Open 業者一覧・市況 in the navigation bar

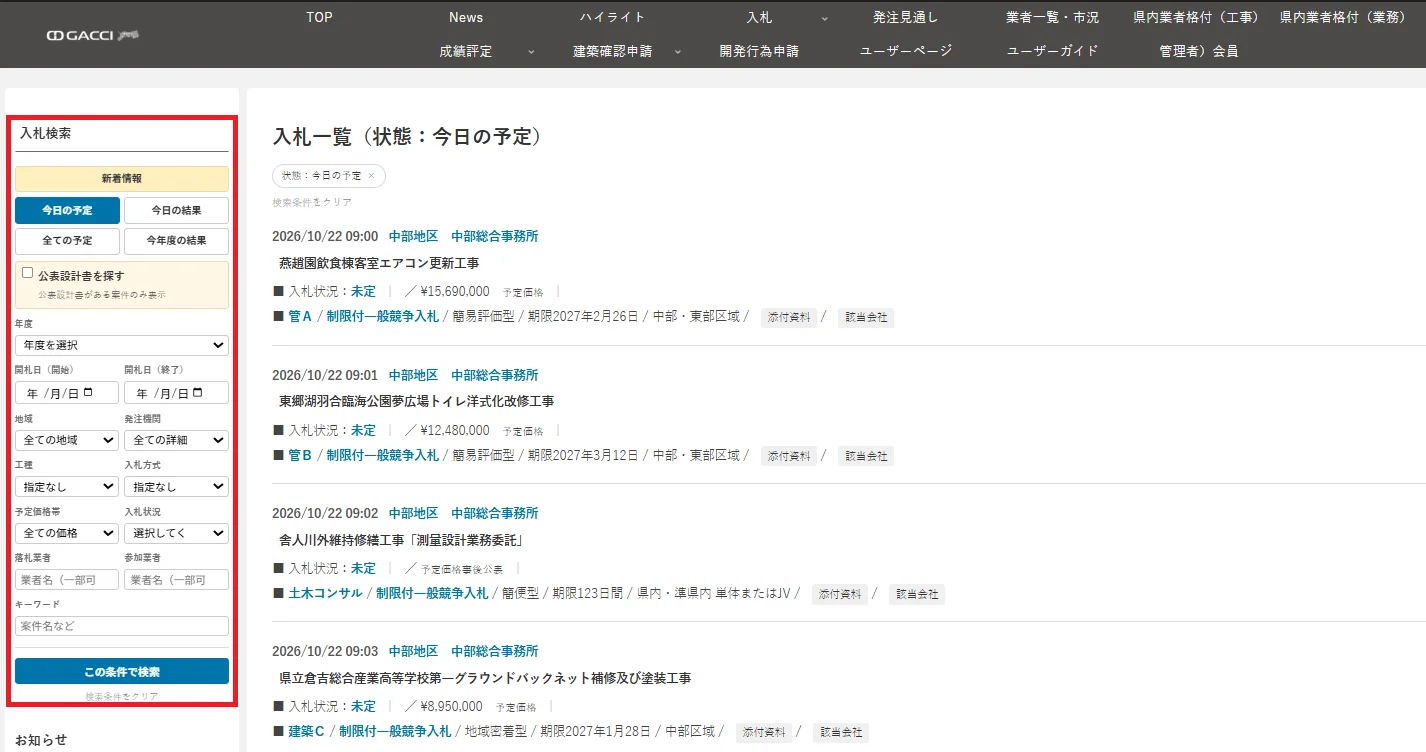1052,17
